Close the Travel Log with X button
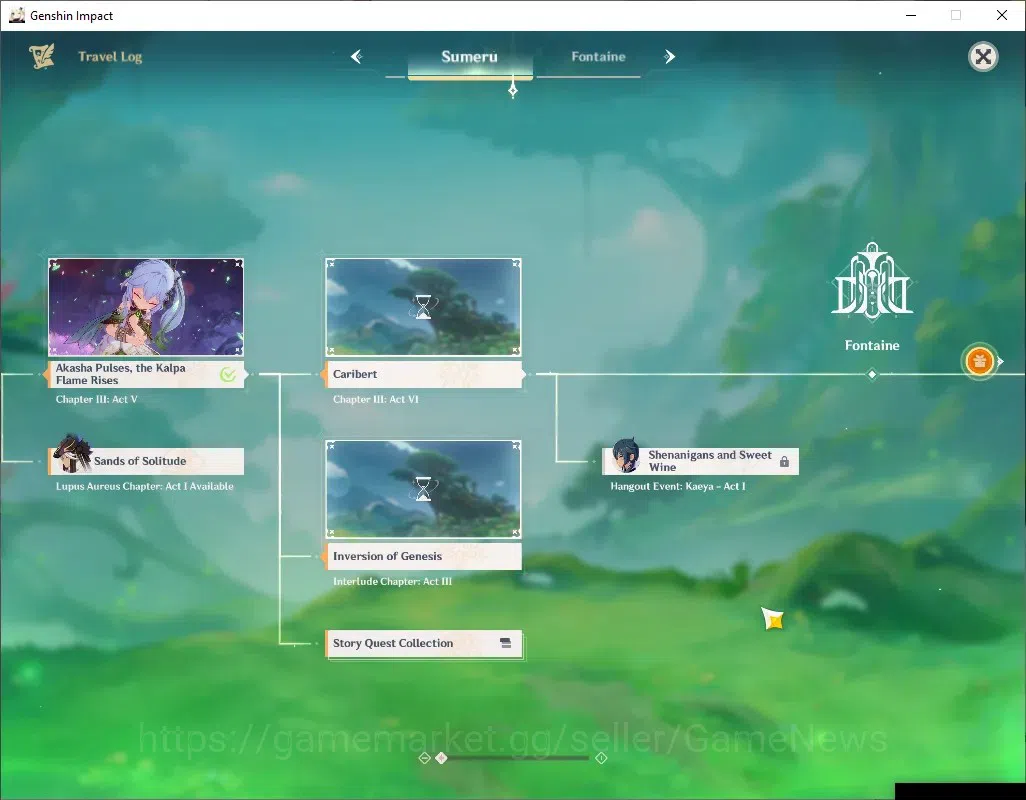 (983, 57)
